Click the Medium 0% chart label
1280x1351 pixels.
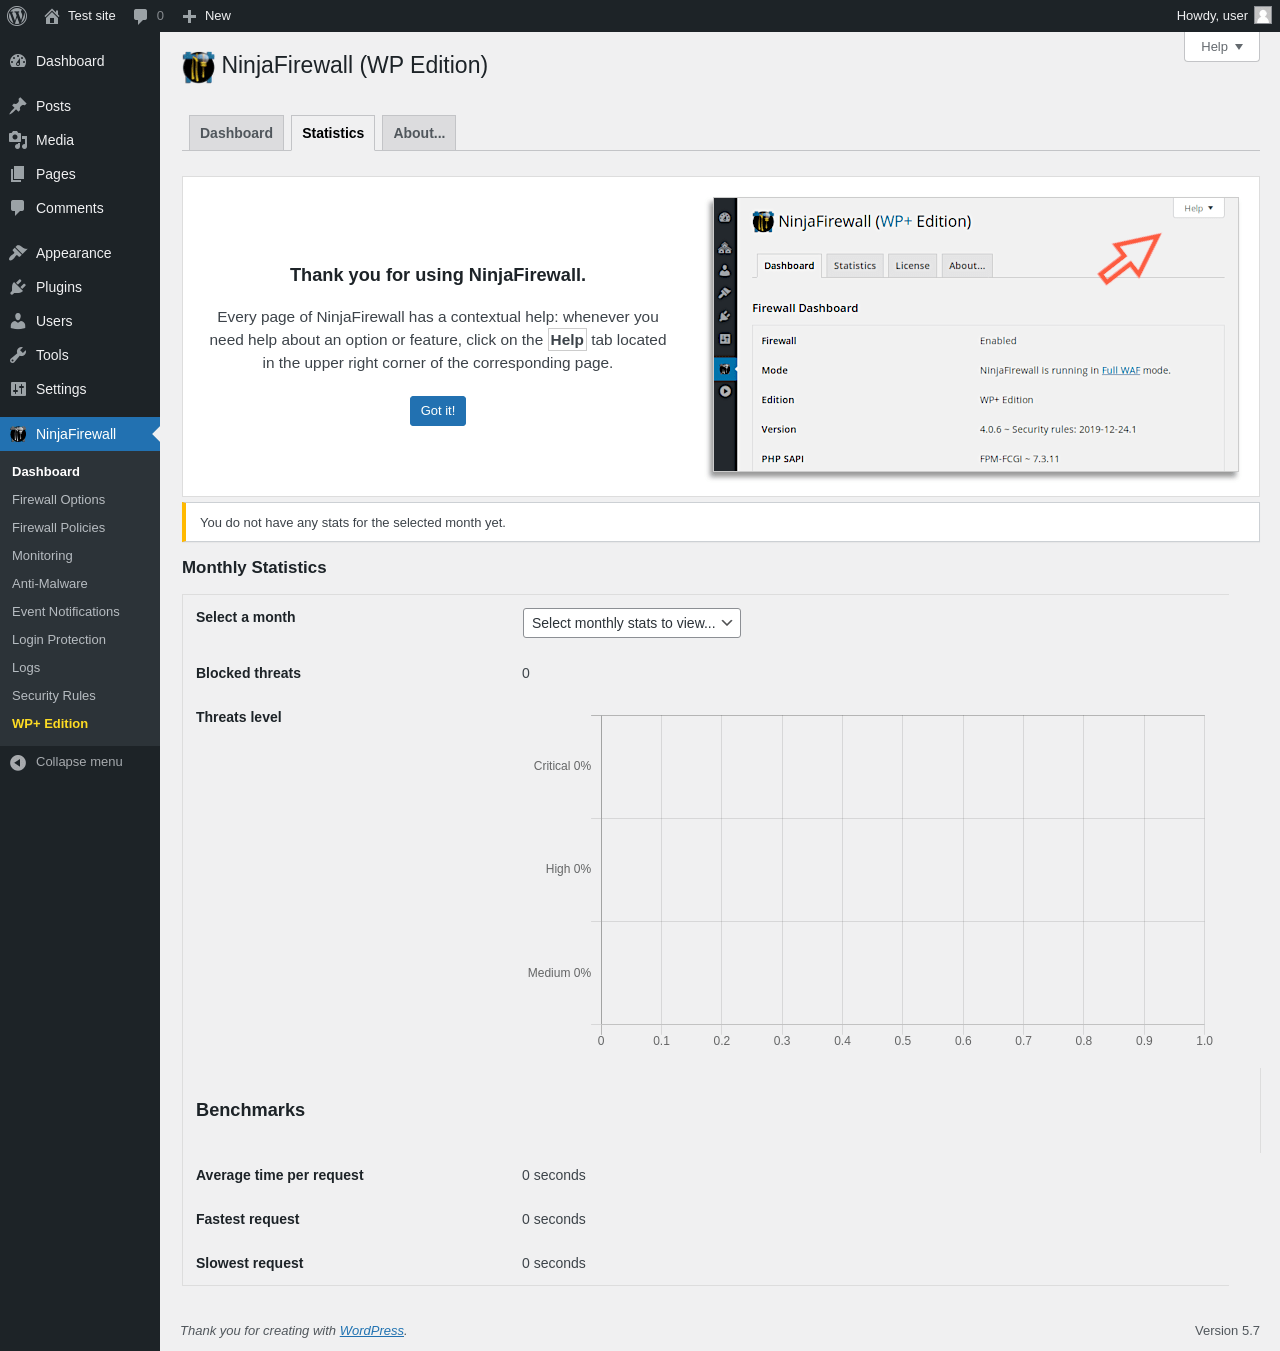tap(559, 973)
